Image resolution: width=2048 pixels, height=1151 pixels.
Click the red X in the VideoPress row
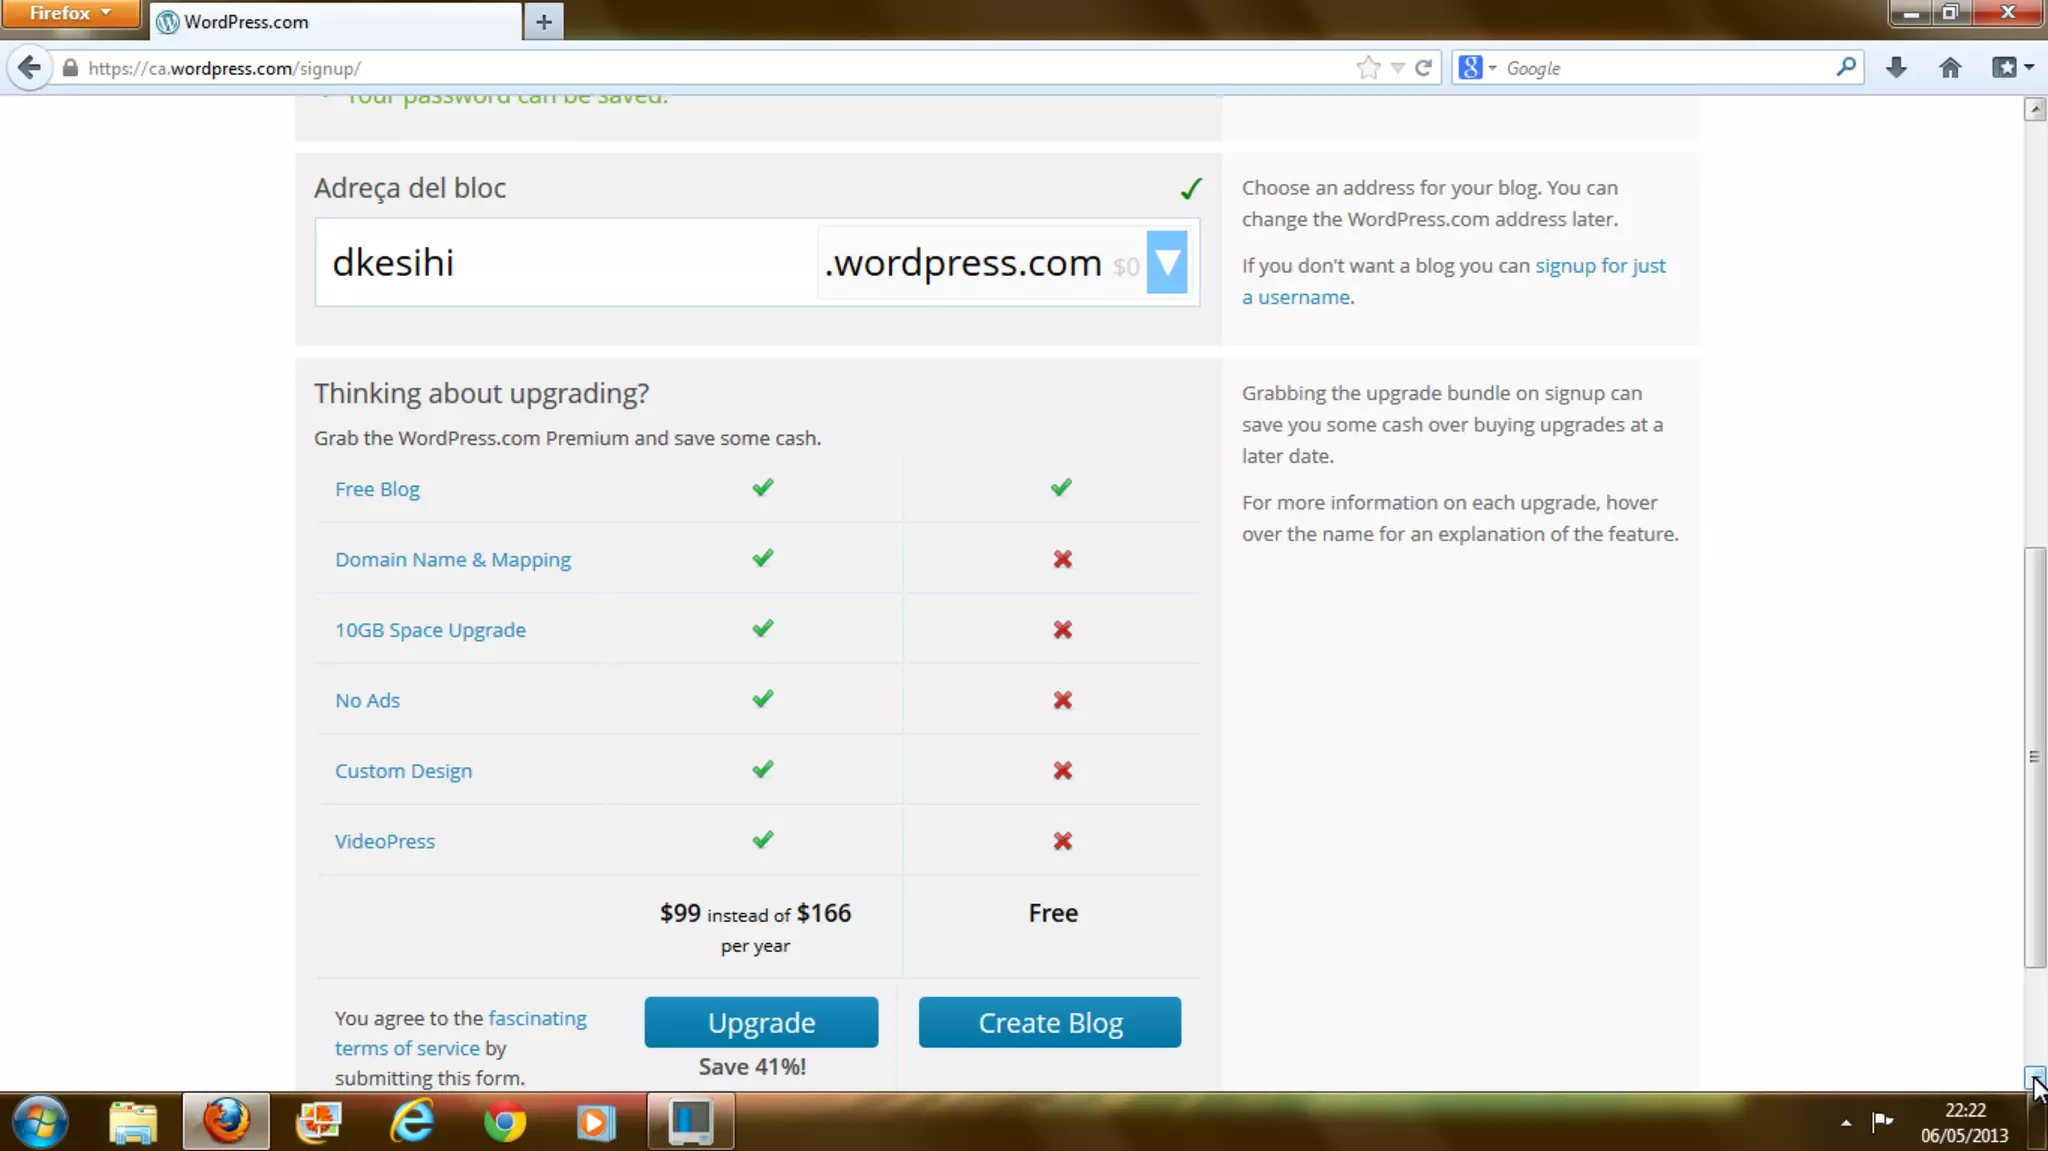click(x=1062, y=841)
